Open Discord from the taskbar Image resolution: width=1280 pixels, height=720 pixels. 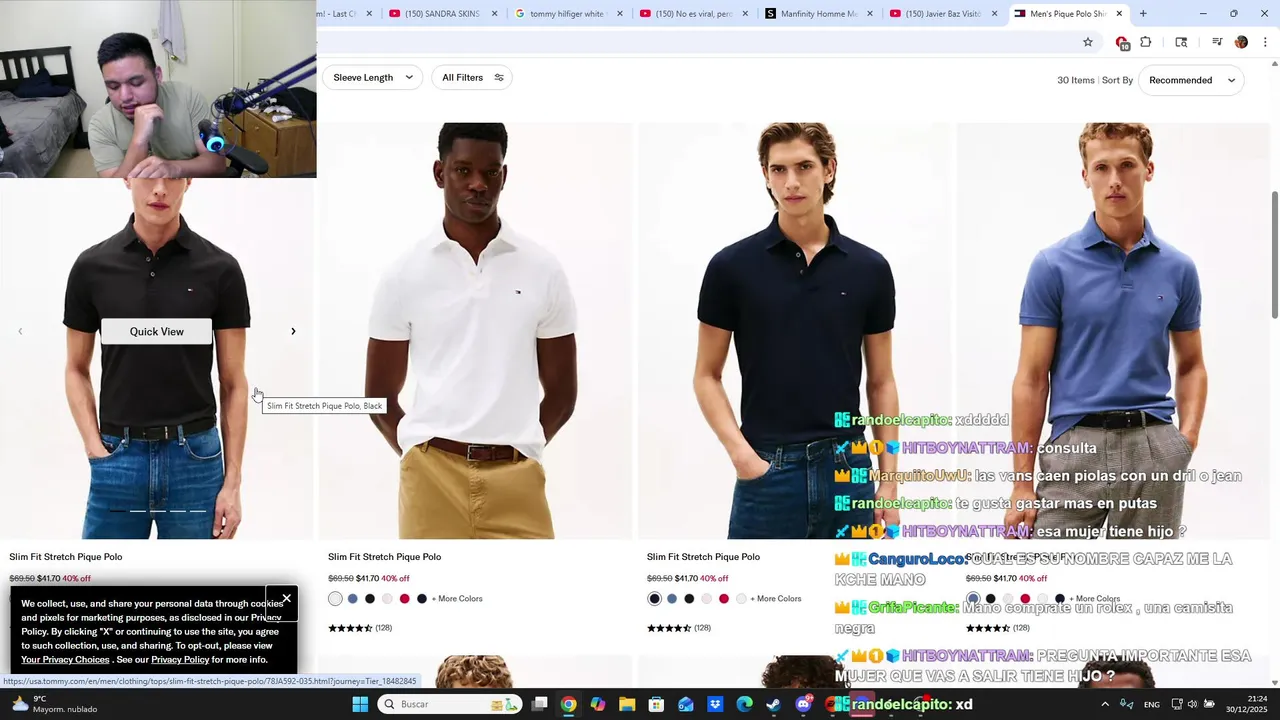point(803,704)
